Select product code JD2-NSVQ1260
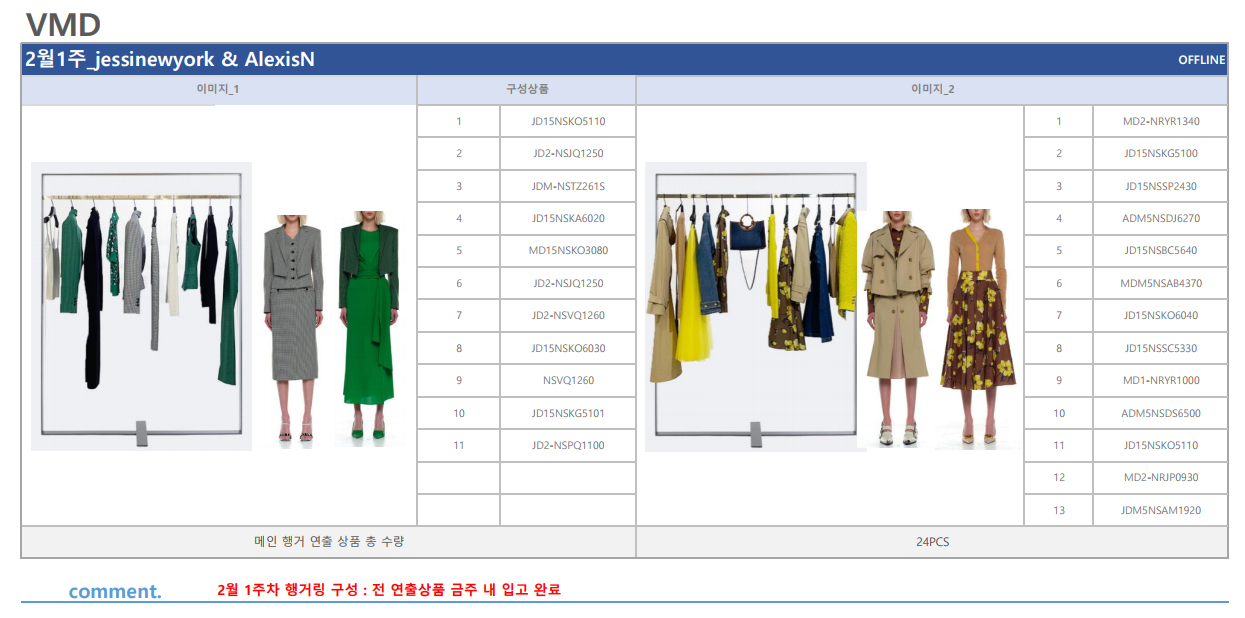Screen dimensions: 1245x618 (568, 316)
